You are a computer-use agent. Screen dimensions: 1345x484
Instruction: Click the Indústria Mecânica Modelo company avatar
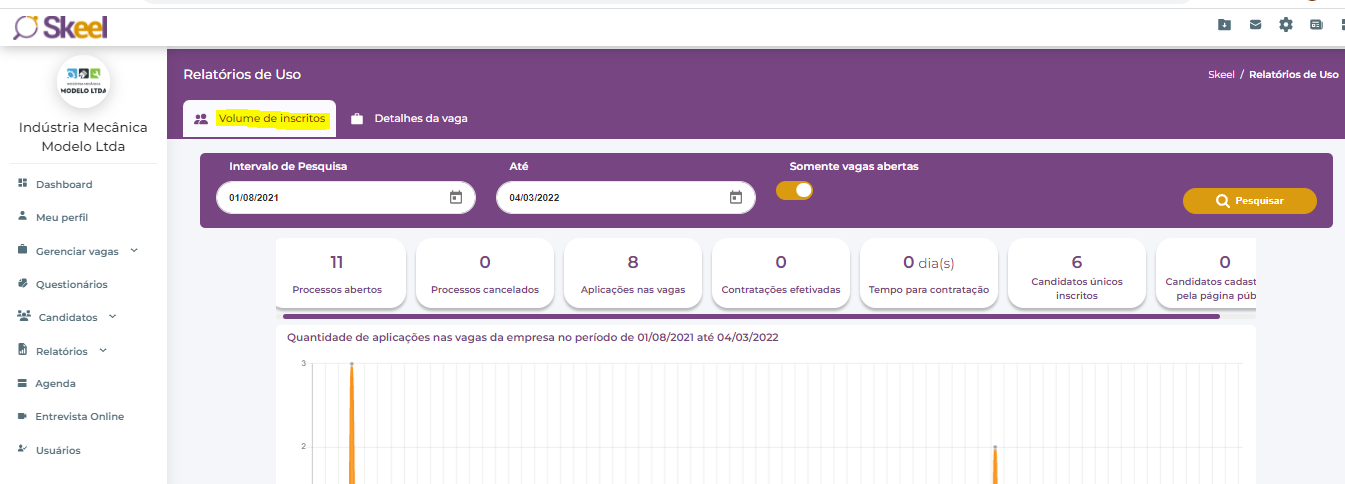[83, 82]
